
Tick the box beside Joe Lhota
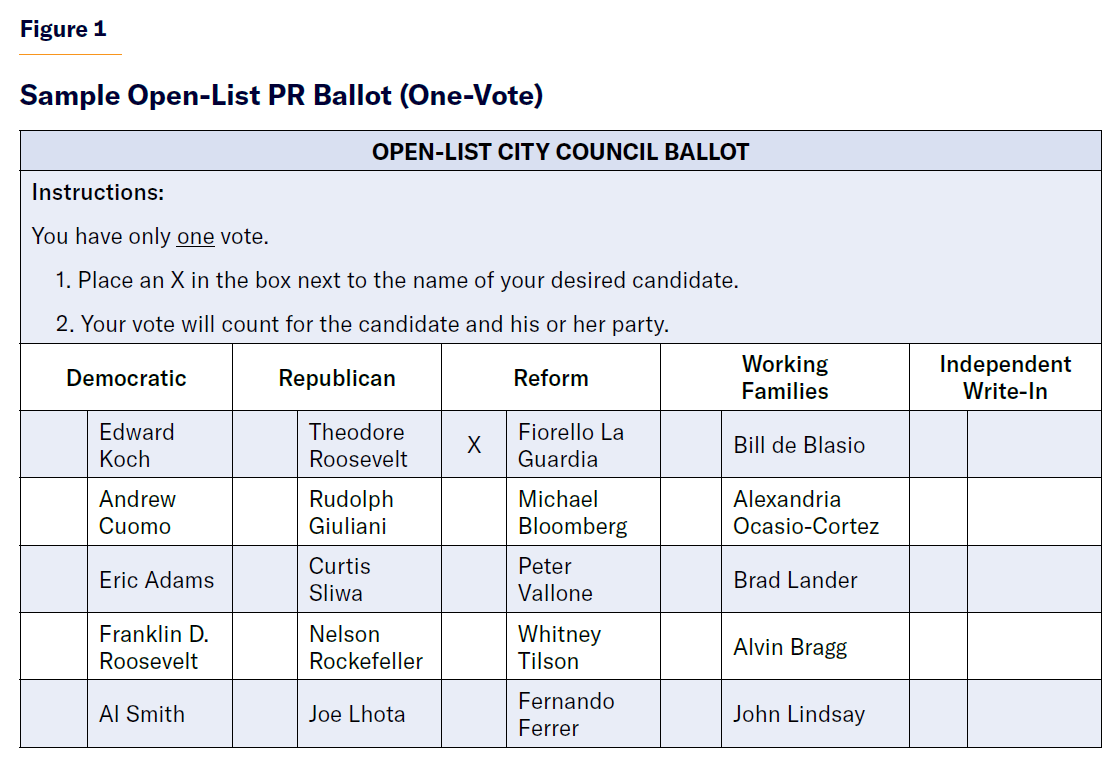265,714
